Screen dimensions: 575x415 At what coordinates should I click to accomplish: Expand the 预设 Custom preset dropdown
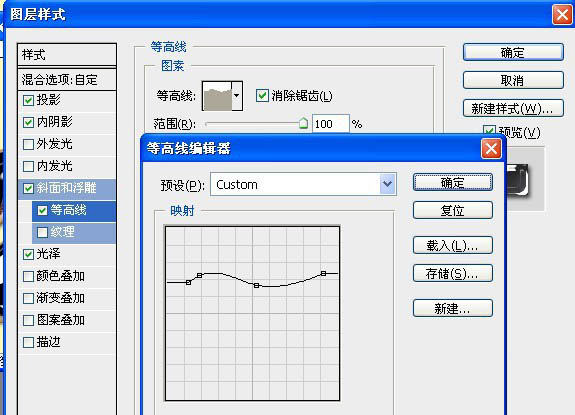(x=388, y=184)
